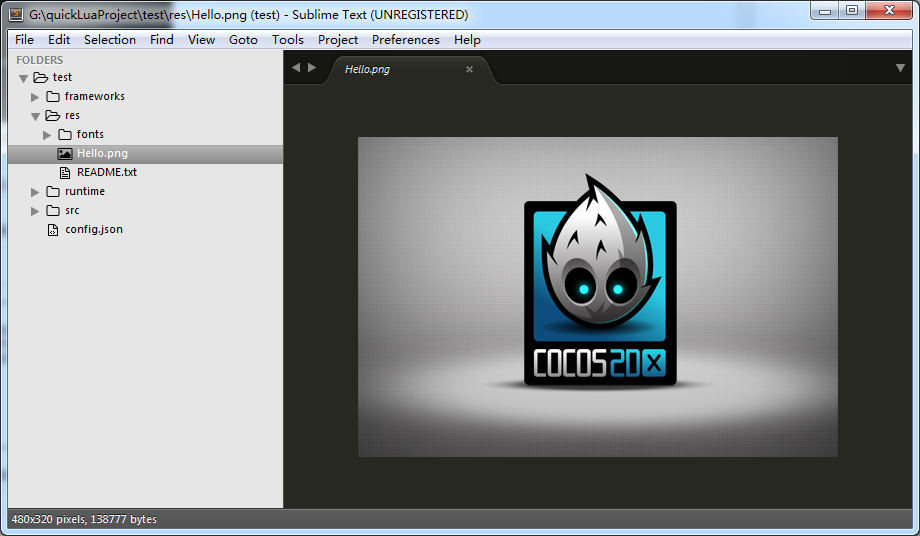Image resolution: width=920 pixels, height=536 pixels.
Task: Select frameworks in the sidebar
Action: (94, 96)
